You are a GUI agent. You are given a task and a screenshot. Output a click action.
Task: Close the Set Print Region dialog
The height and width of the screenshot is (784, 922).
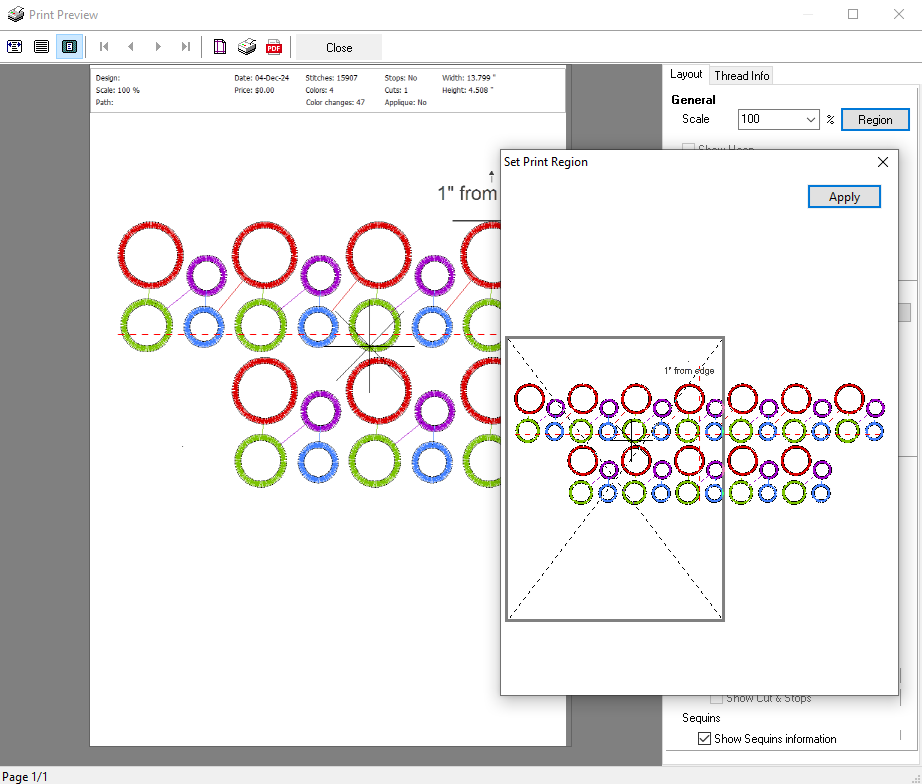pyautogui.click(x=882, y=162)
